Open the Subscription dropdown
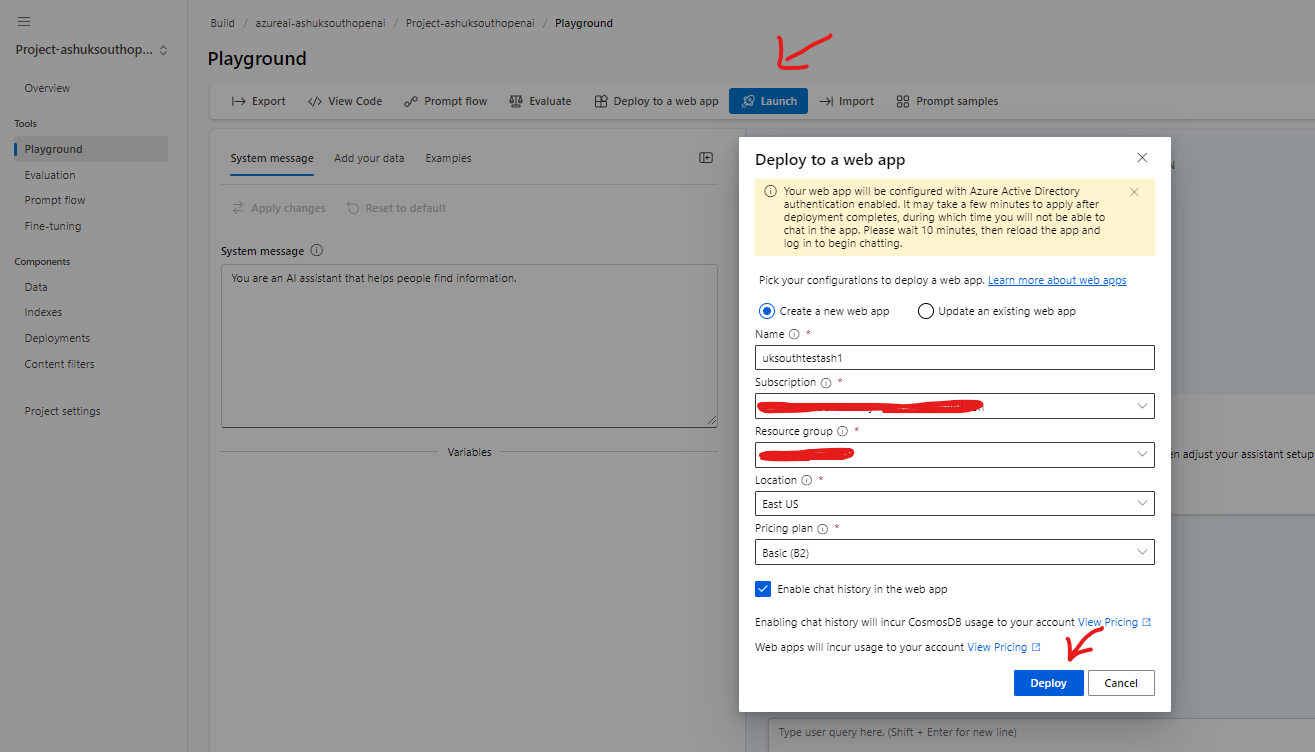The image size is (1315, 752). click(955, 406)
